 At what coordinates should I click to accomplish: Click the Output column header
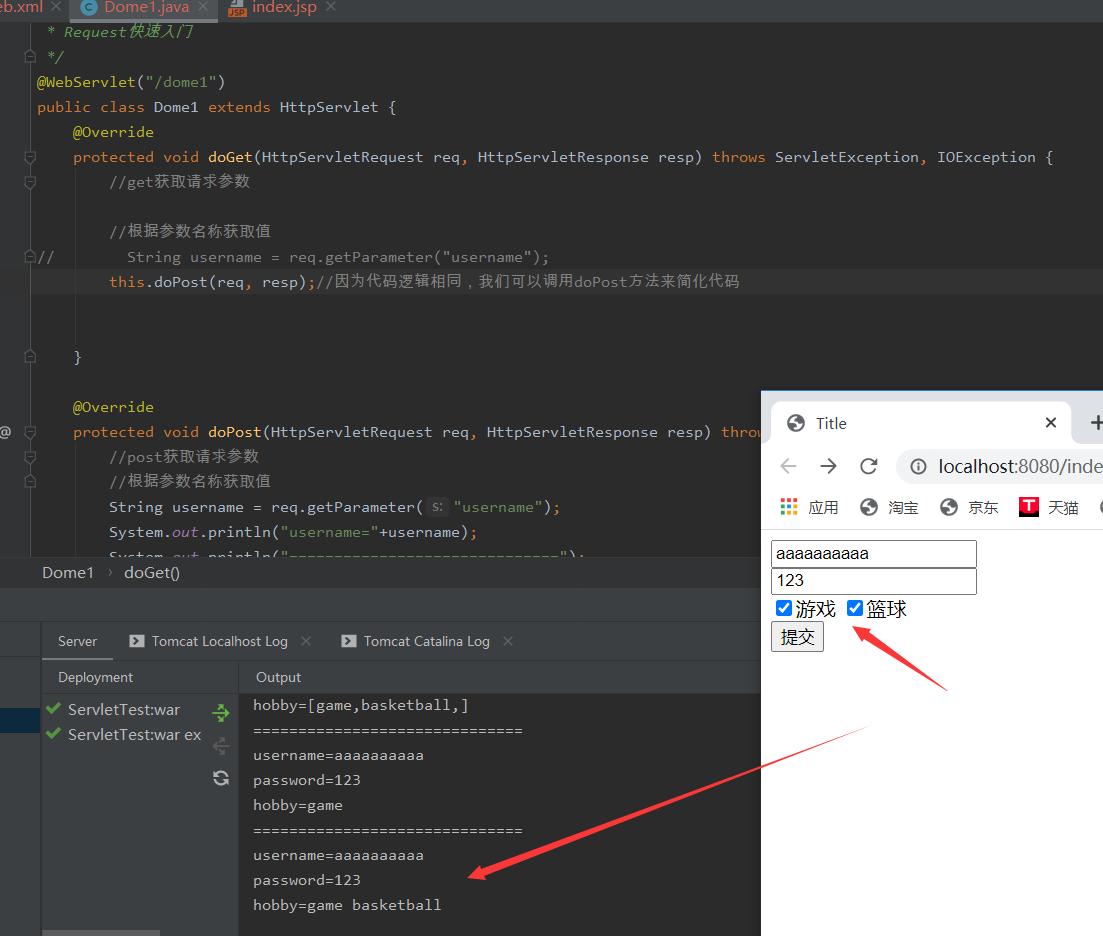(279, 677)
